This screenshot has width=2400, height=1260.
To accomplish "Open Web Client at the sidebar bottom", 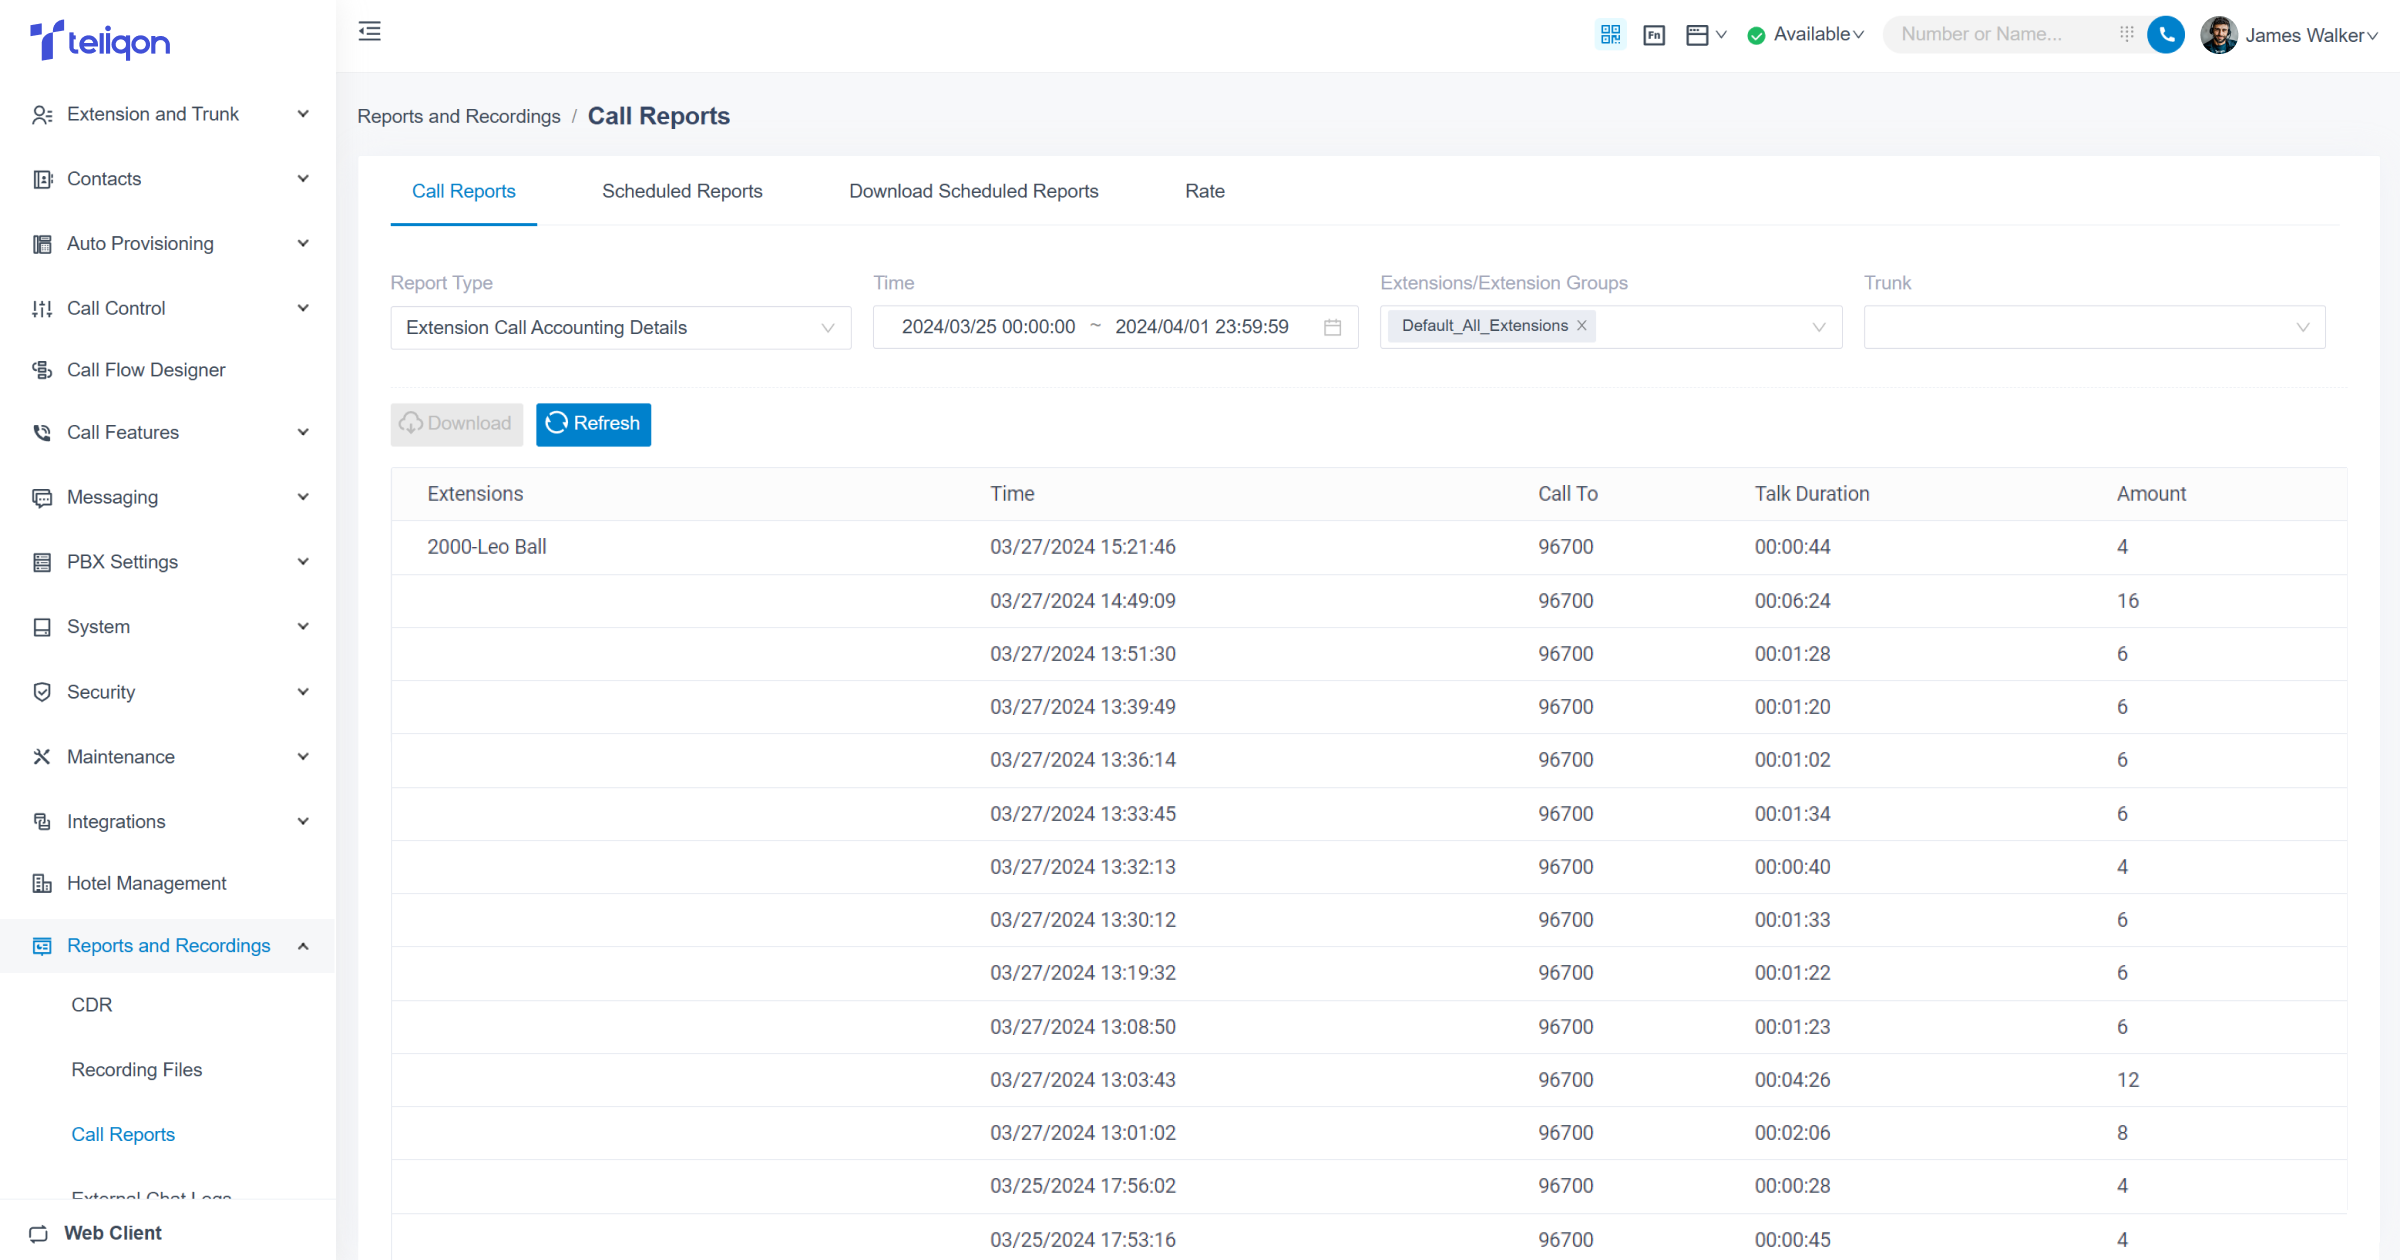I will tap(112, 1233).
